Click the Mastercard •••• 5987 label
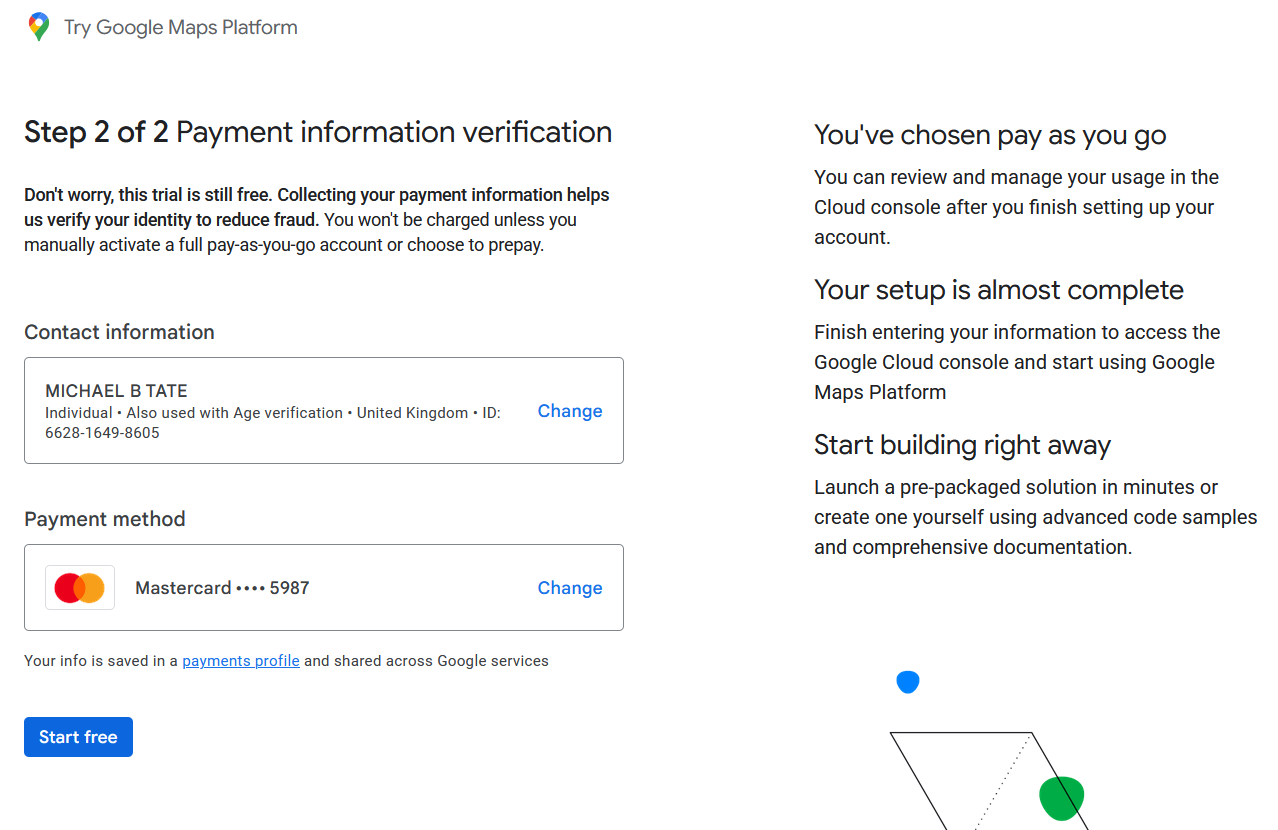This screenshot has height=830, width=1278. 222,587
